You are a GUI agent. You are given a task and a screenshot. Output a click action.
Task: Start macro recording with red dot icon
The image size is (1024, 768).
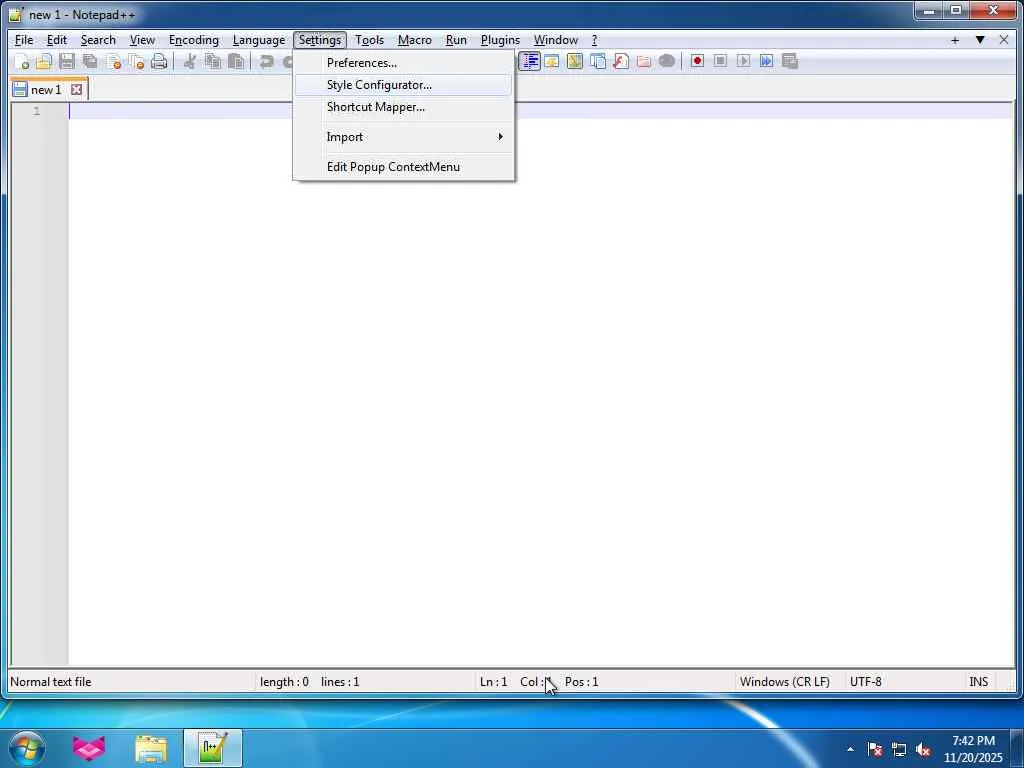[697, 61]
